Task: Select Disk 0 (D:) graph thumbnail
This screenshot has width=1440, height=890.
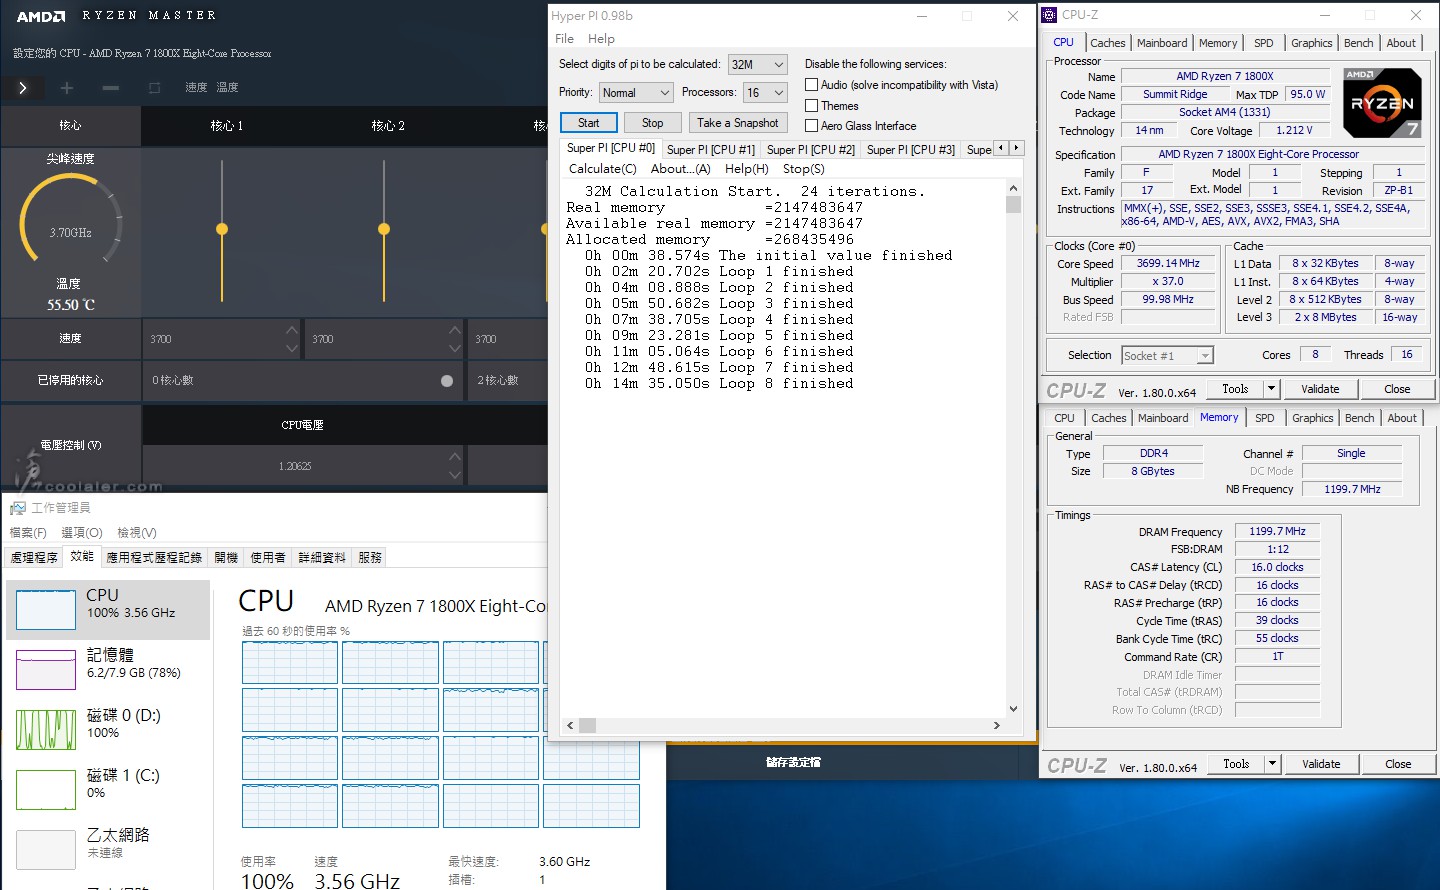Action: (x=46, y=729)
